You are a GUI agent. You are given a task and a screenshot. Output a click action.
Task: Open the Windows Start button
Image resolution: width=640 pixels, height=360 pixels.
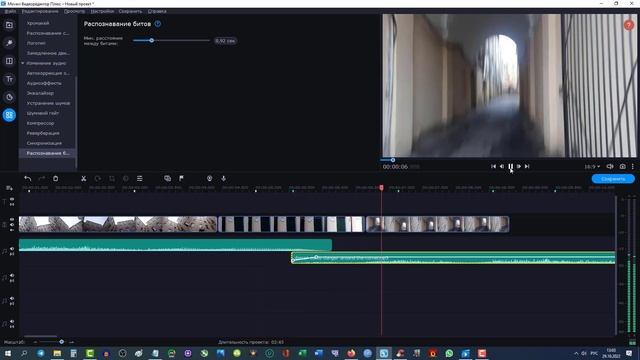(8, 353)
